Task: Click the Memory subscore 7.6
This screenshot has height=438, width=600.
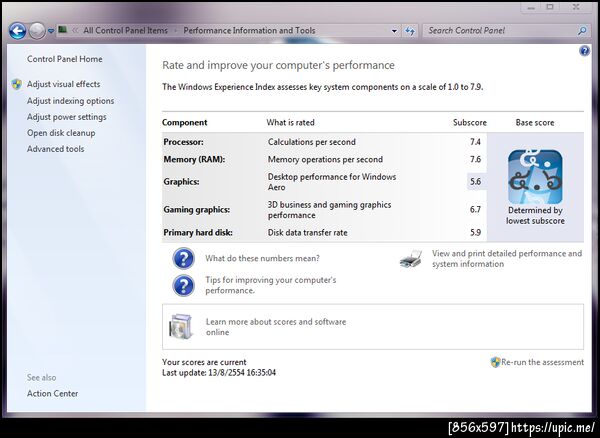Action: pos(475,160)
